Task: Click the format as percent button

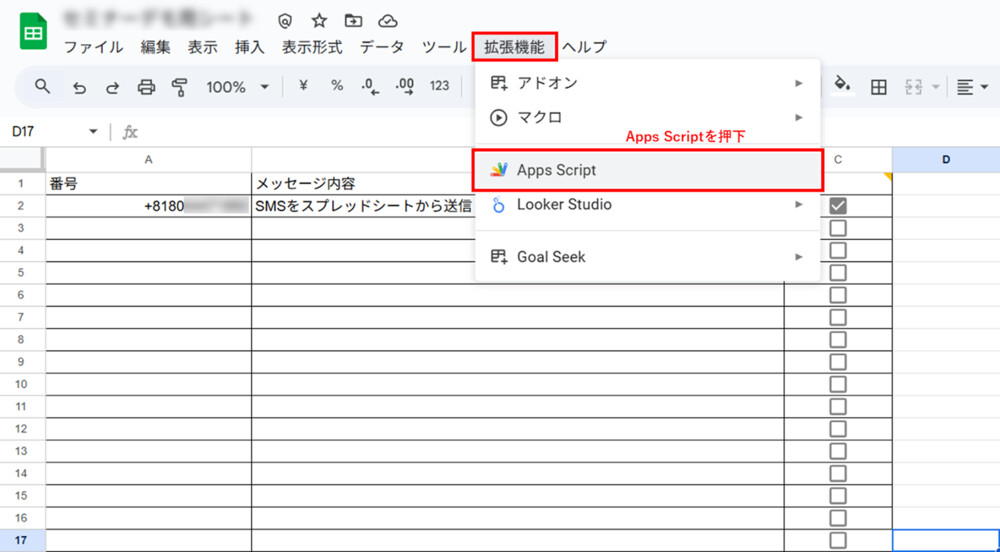Action: (x=337, y=87)
